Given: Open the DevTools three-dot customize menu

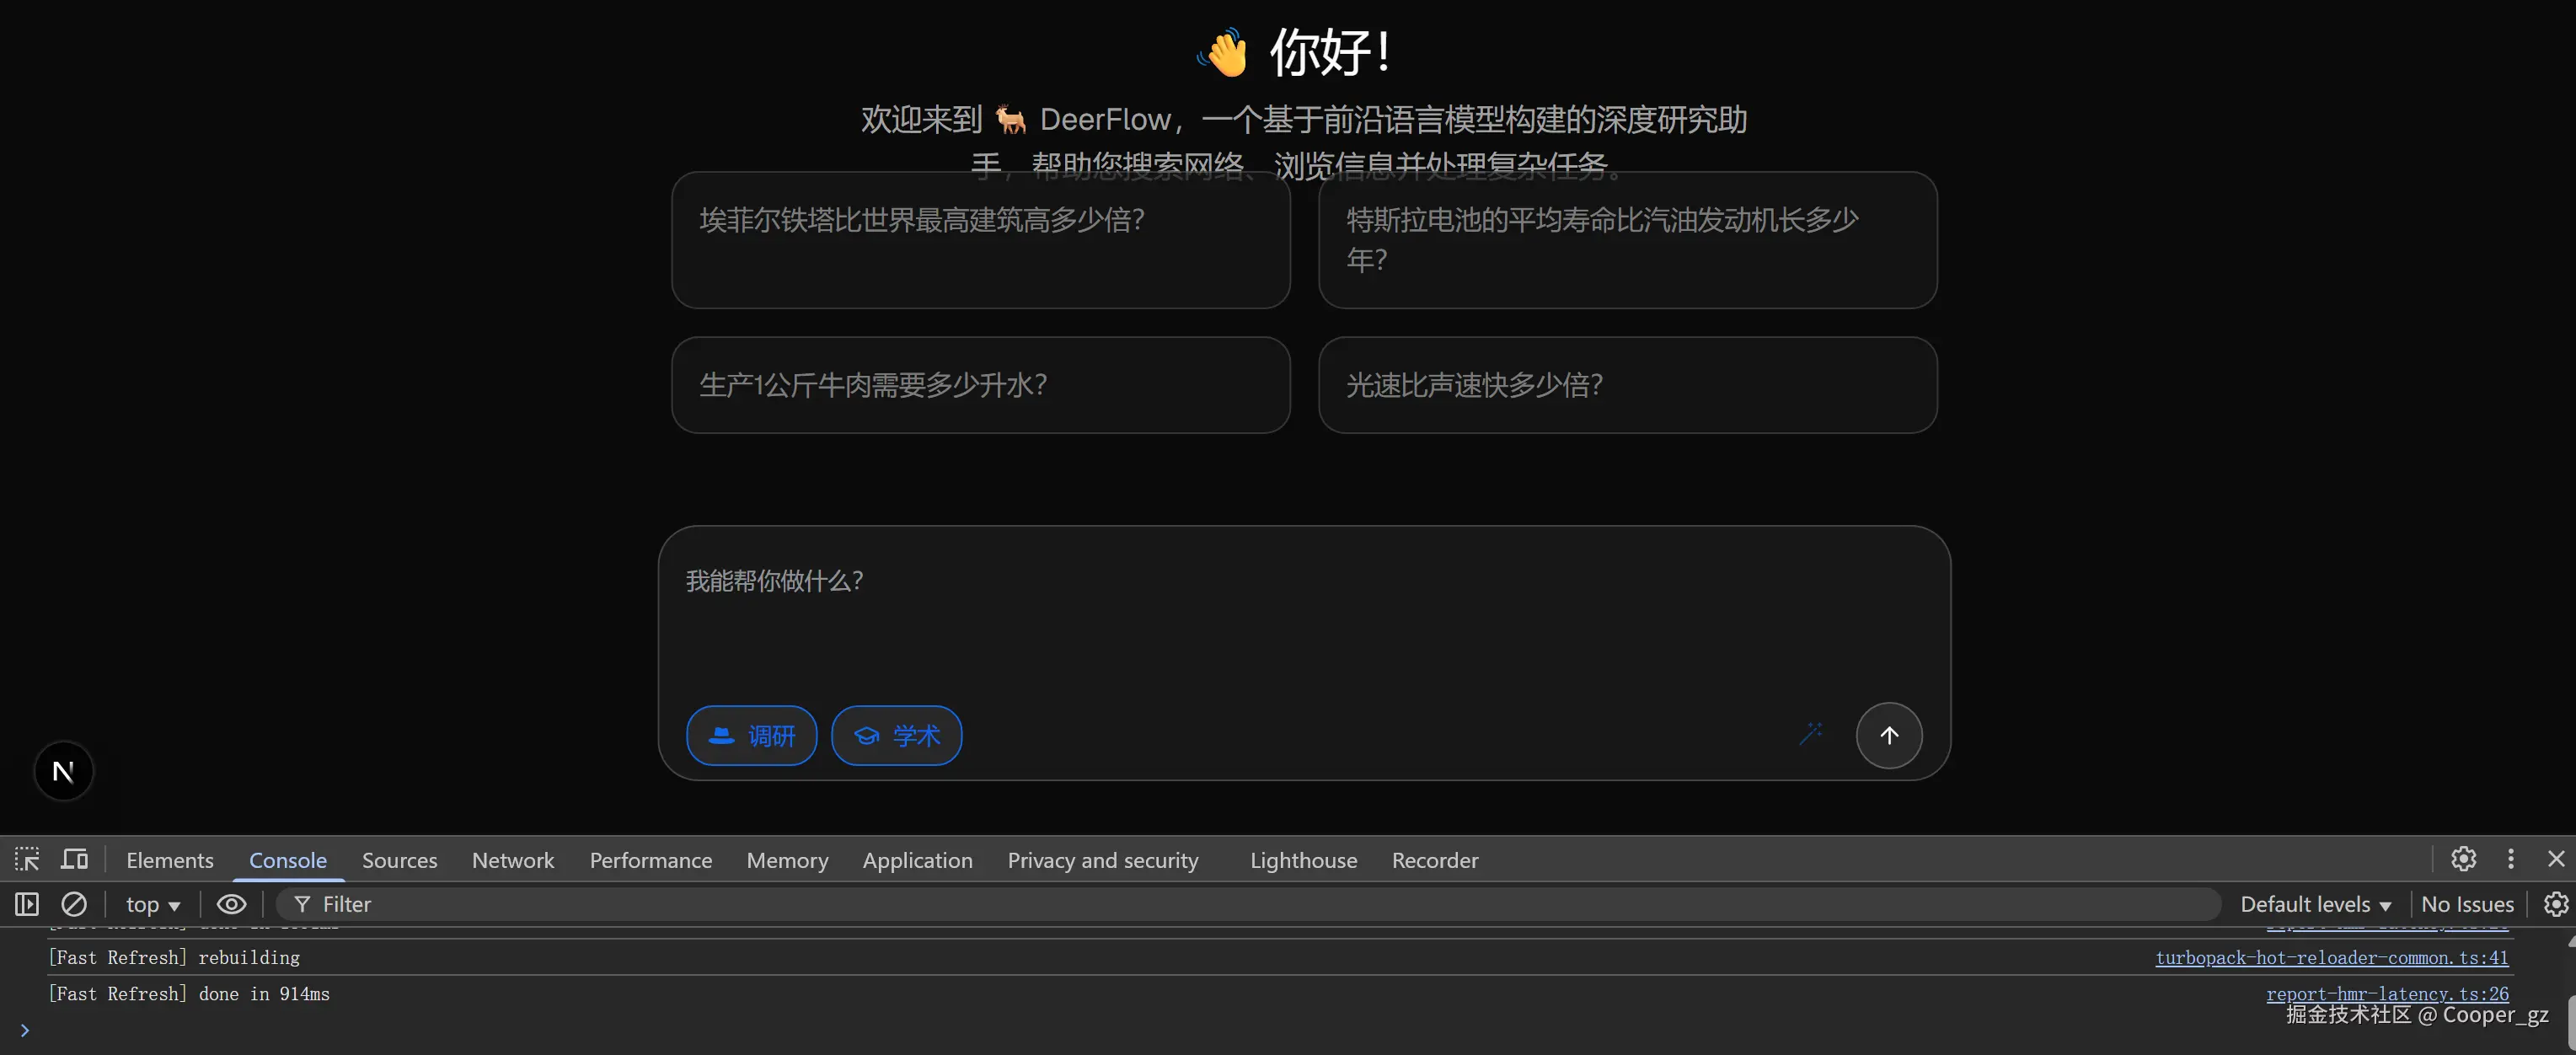Looking at the screenshot, I should click(x=2510, y=859).
